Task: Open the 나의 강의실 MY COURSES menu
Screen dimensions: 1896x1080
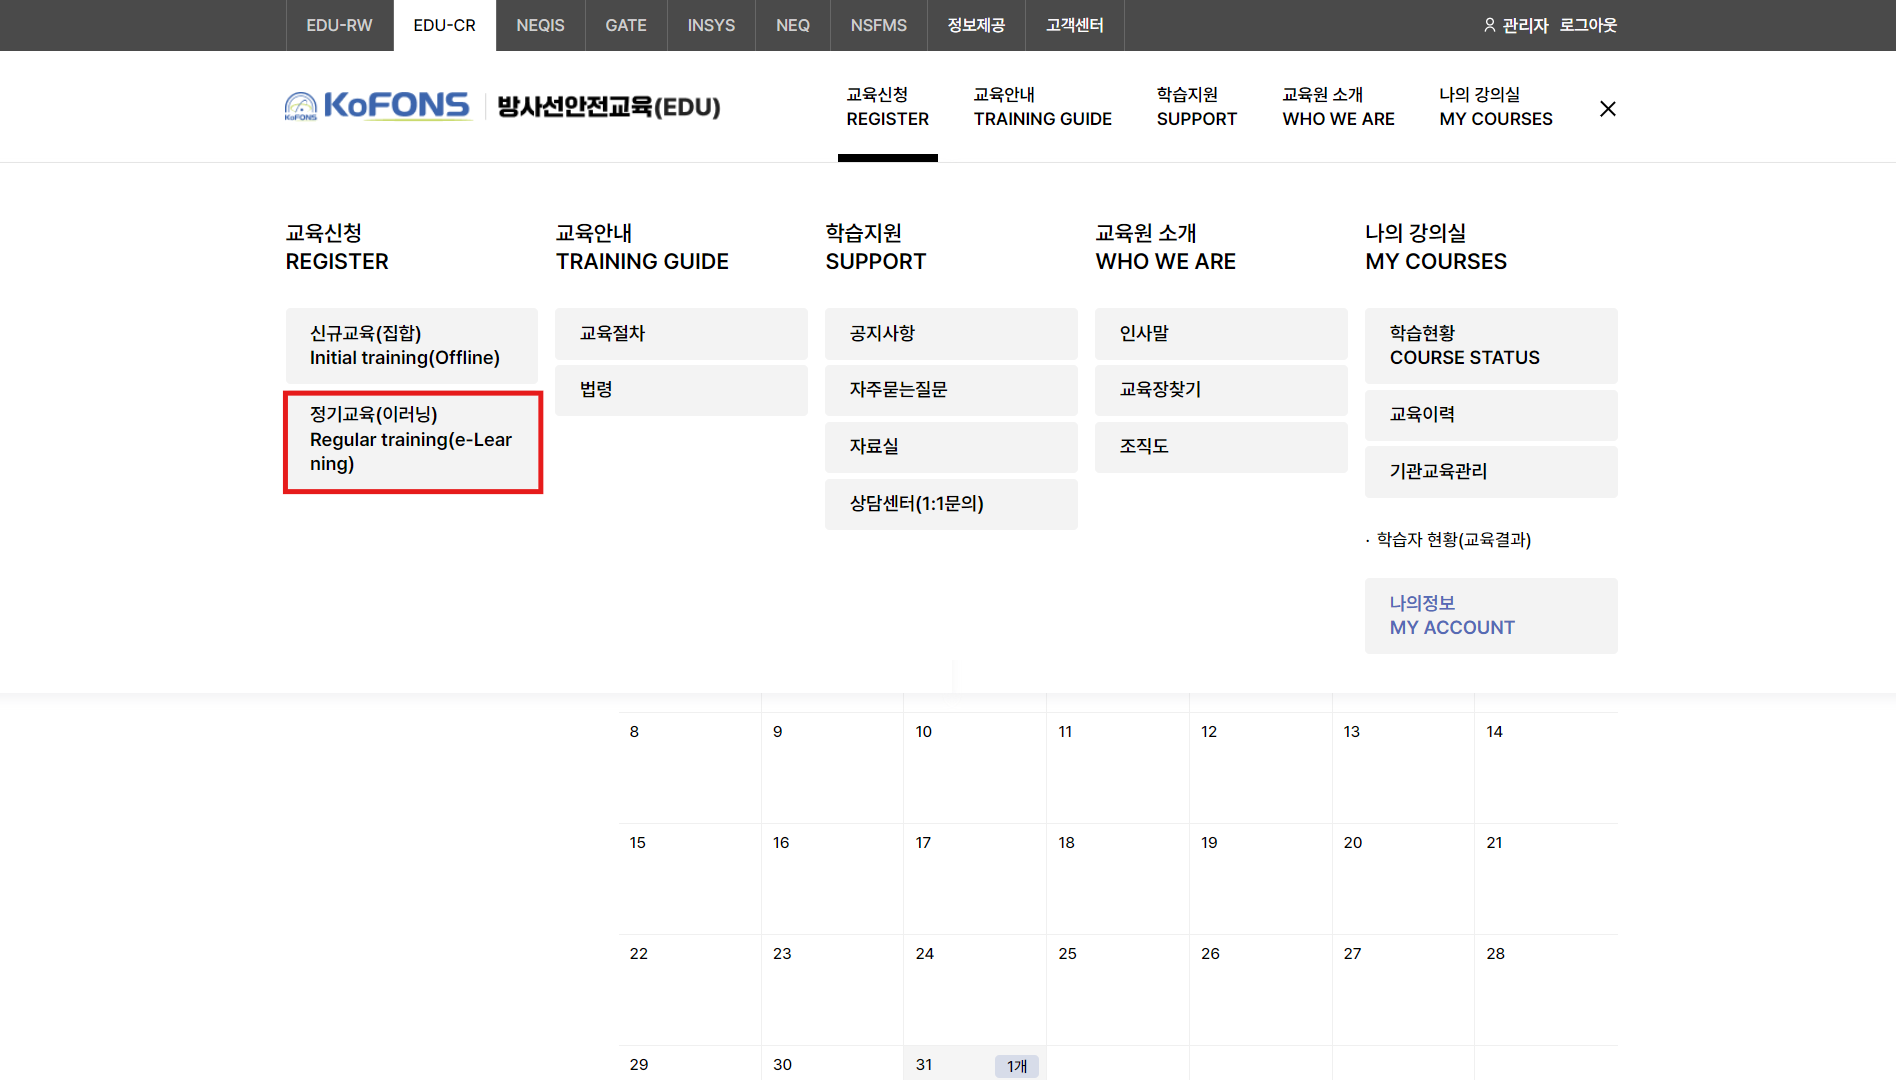Action: 1496,107
